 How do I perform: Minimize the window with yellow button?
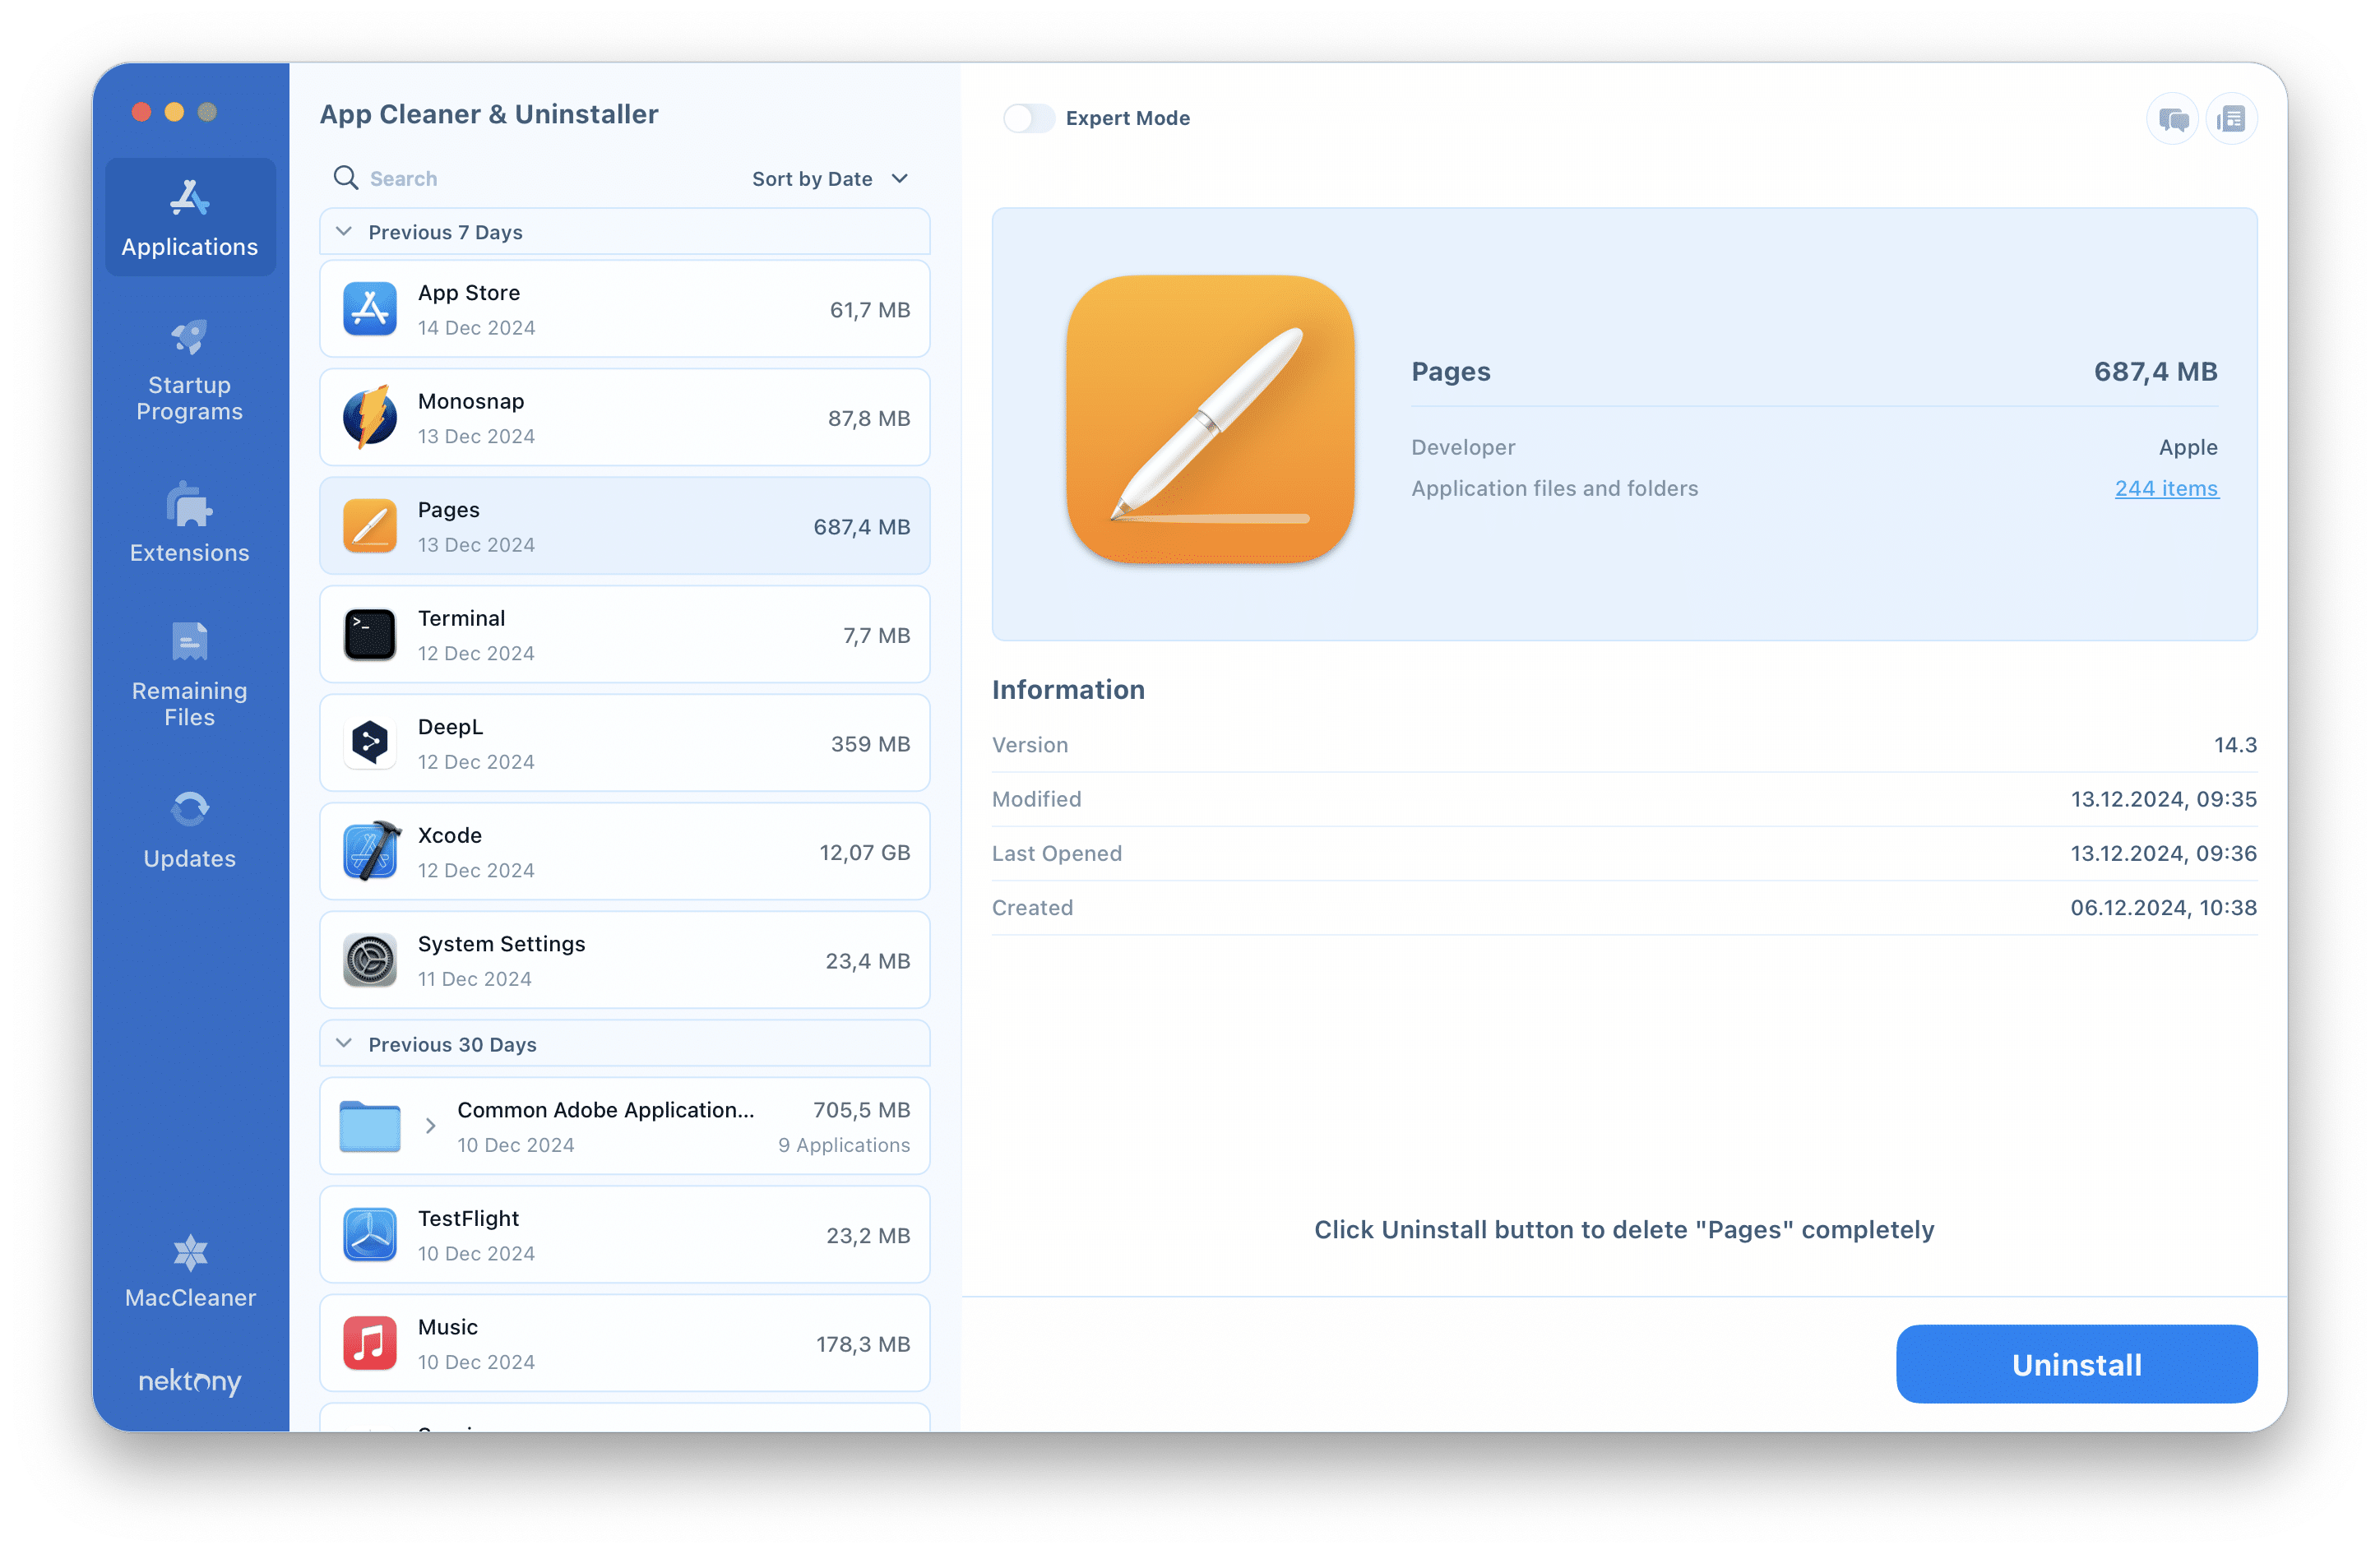click(x=175, y=111)
